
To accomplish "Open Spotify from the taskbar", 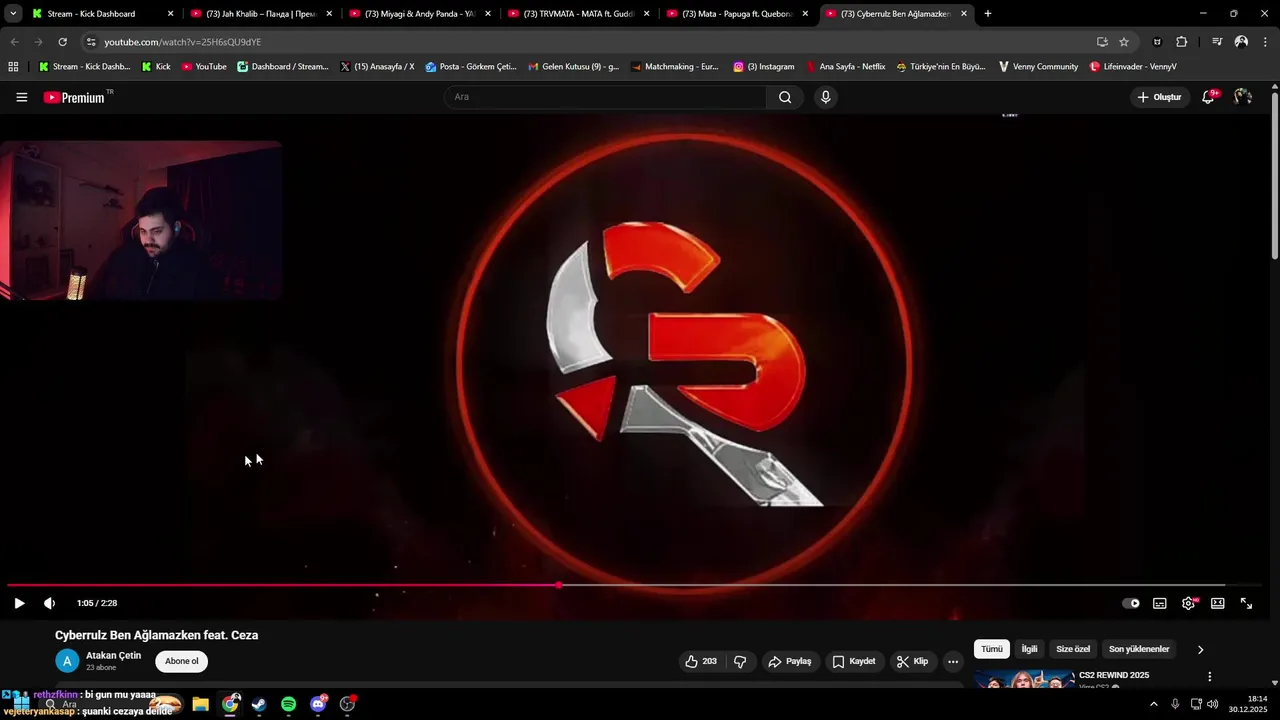I will (x=288, y=704).
